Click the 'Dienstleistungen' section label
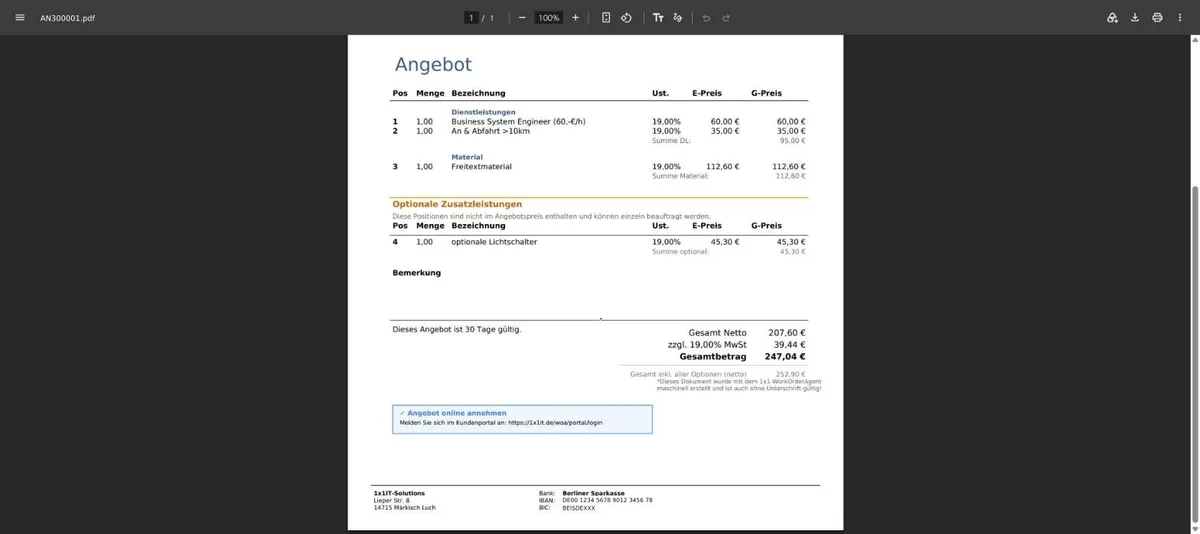The height and width of the screenshot is (534, 1200). tap(483, 112)
